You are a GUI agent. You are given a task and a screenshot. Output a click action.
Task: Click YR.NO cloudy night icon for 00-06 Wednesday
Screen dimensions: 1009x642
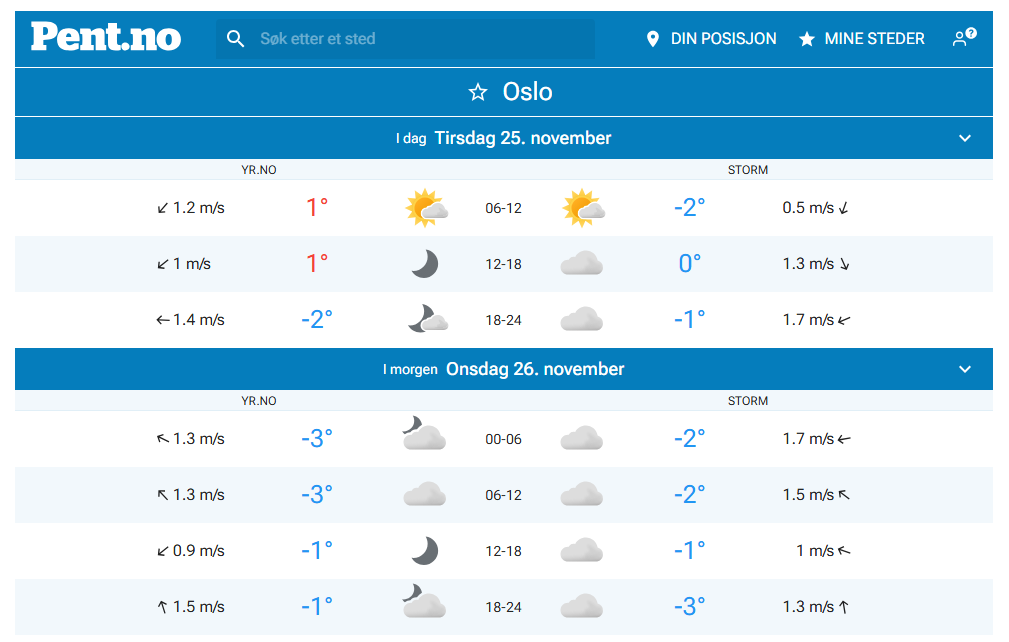click(x=424, y=436)
